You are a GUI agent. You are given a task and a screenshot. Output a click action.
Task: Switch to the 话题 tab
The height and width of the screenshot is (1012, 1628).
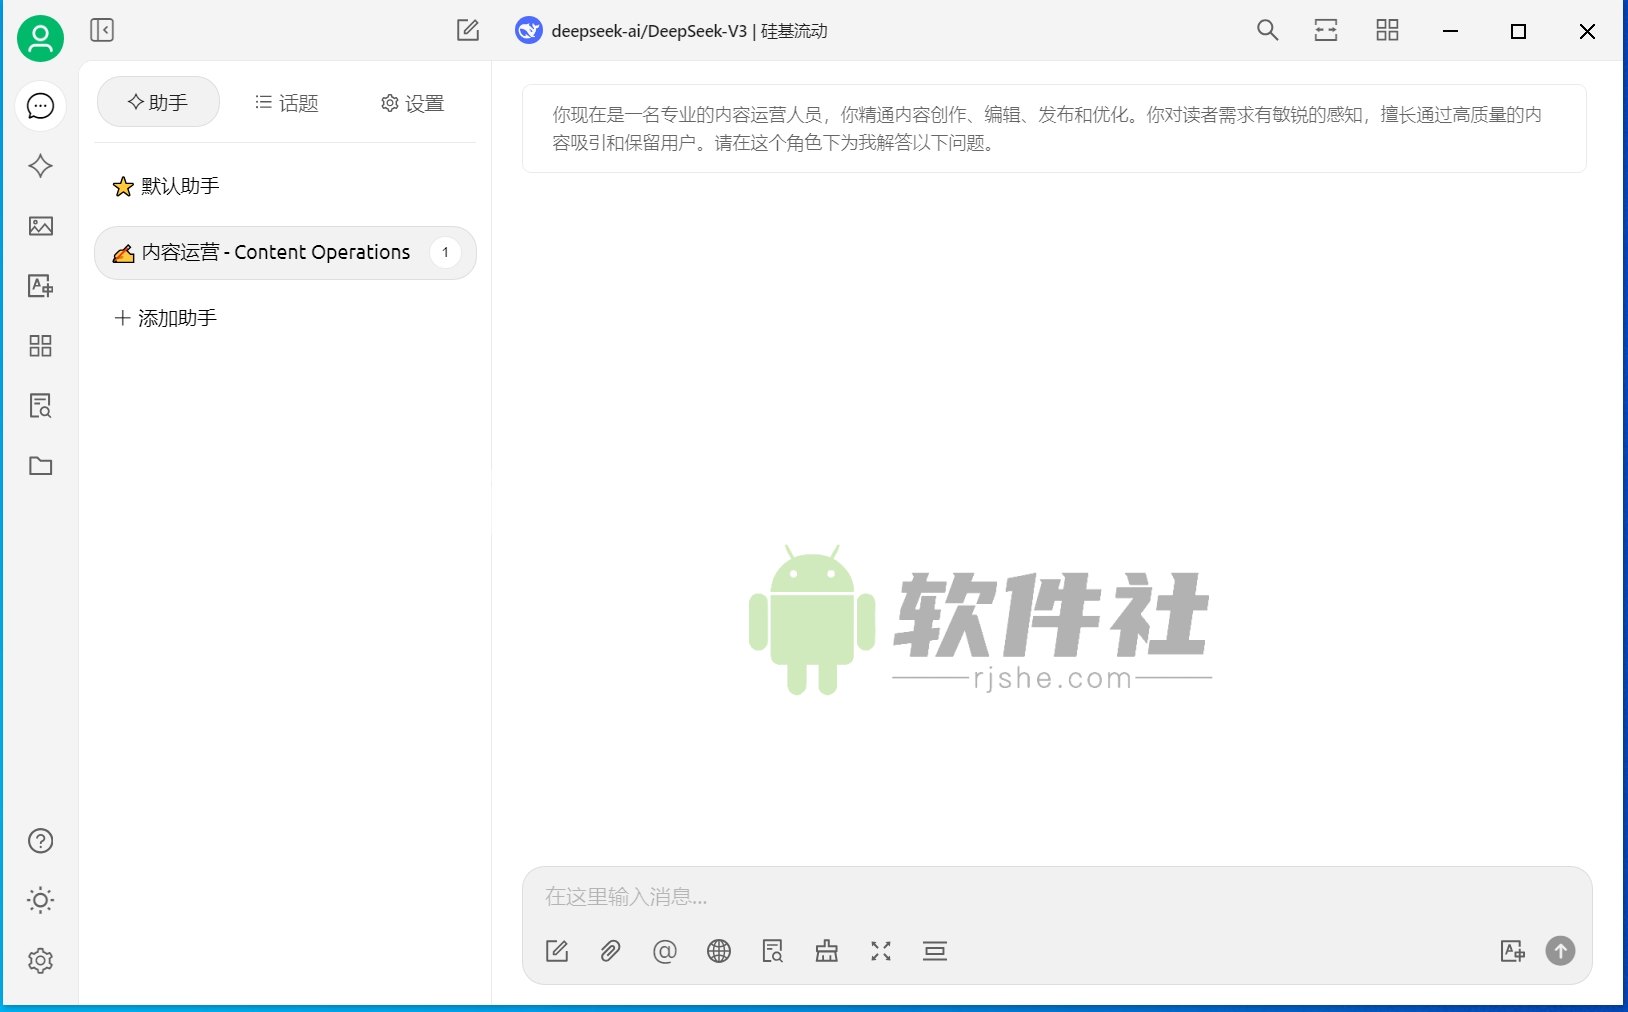coord(287,102)
